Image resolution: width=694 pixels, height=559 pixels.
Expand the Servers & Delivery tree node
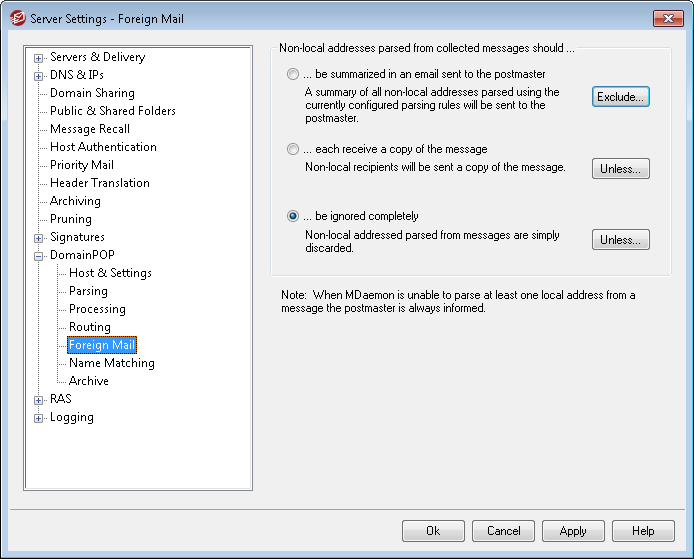(x=39, y=58)
